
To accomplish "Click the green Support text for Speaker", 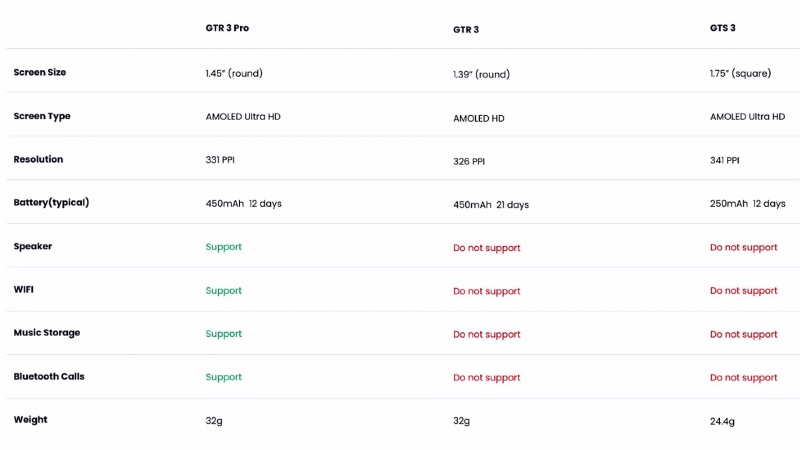I will (x=223, y=246).
